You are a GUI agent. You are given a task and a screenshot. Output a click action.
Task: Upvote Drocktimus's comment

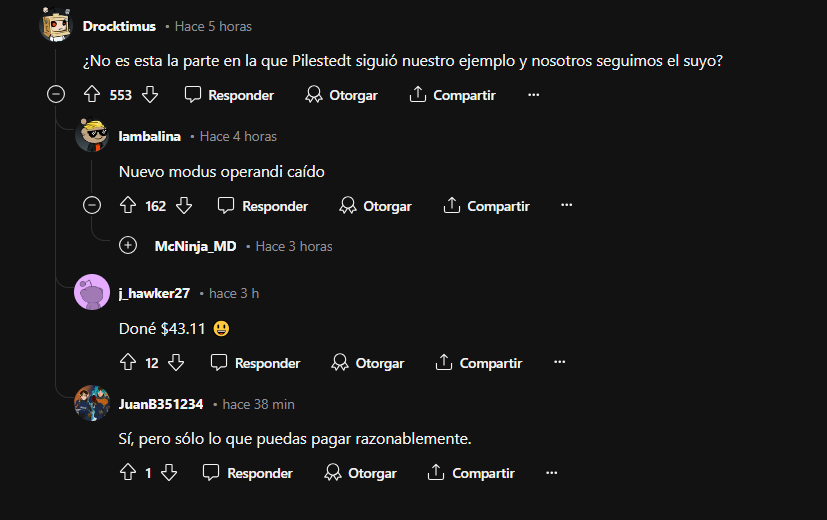[92, 95]
